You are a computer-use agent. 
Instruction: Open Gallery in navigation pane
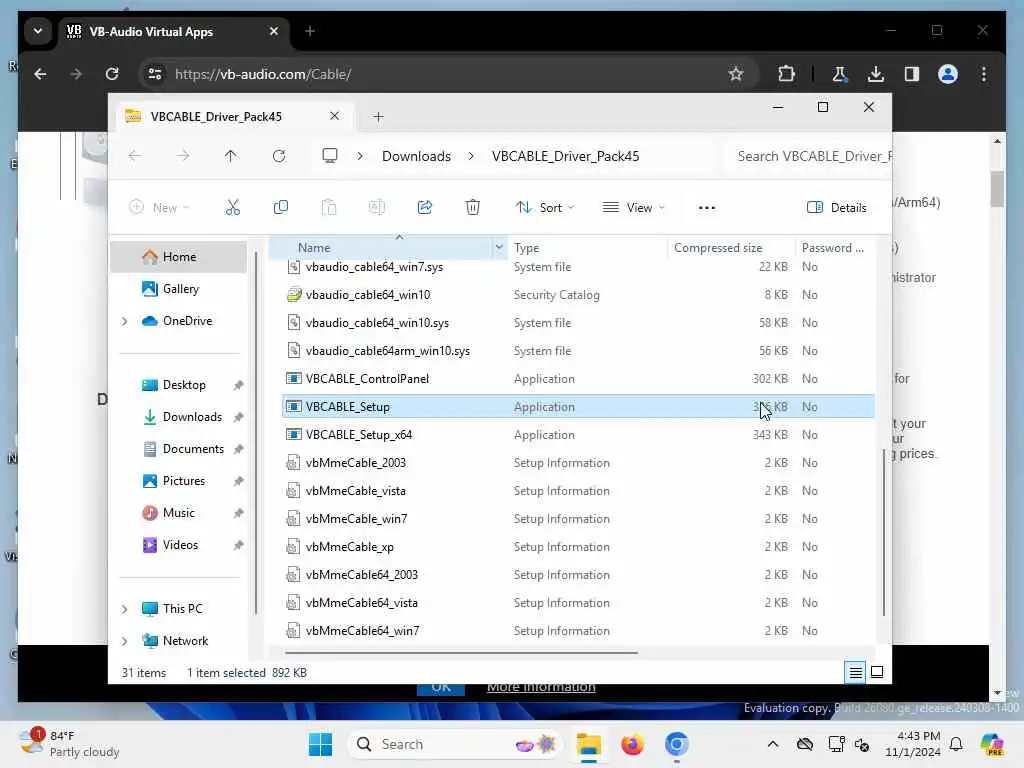[x=179, y=289]
